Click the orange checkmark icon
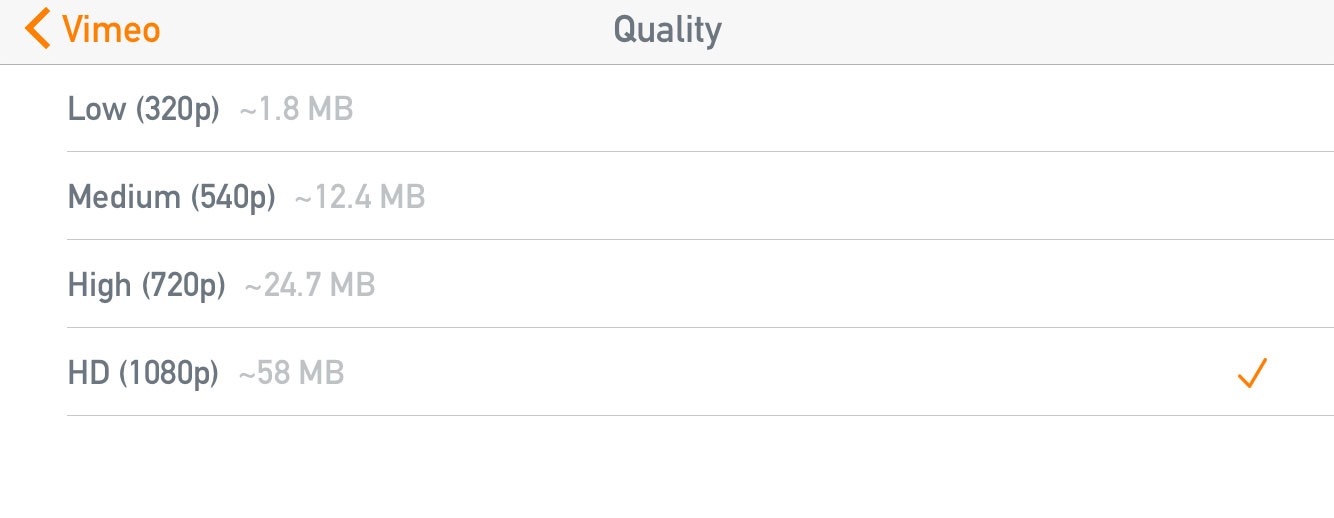Image resolution: width=1334 pixels, height=518 pixels. point(1252,373)
